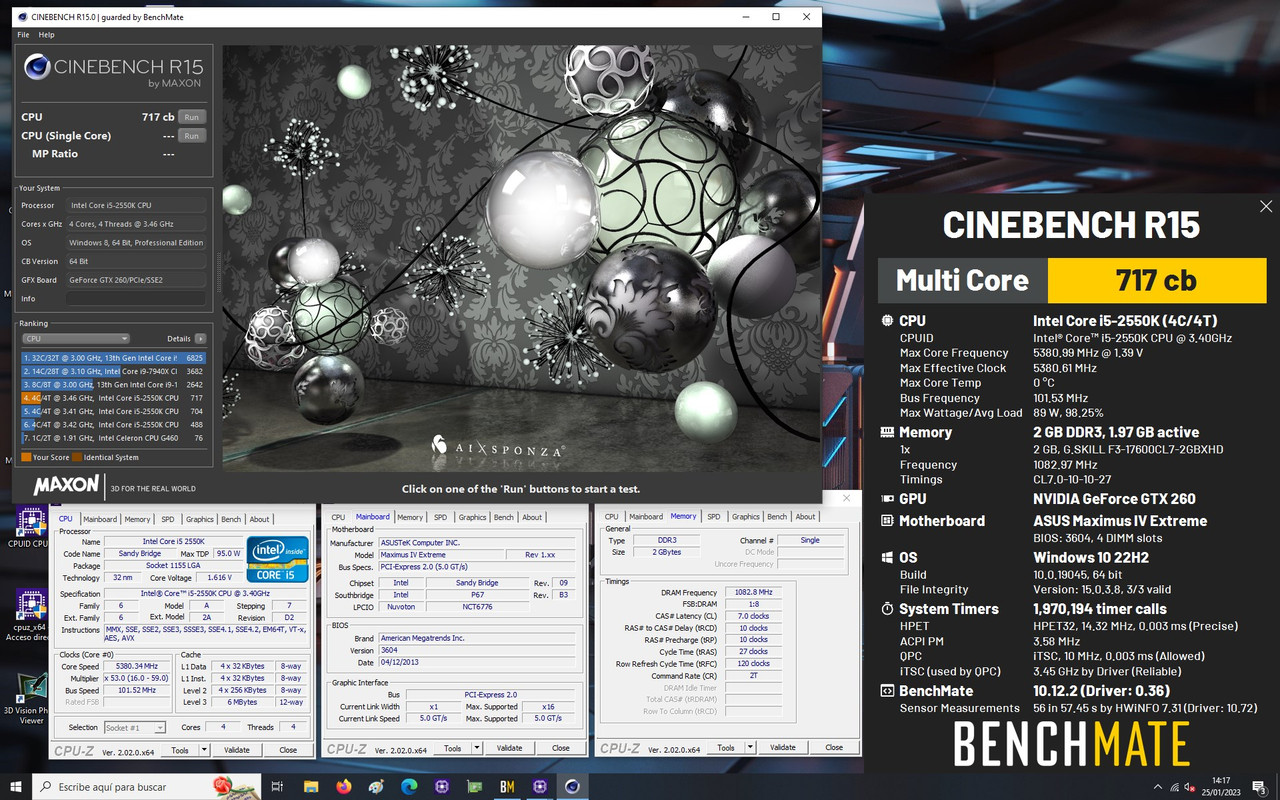Open Tools dropdown arrow in CPU-Z CPU window

tap(204, 749)
